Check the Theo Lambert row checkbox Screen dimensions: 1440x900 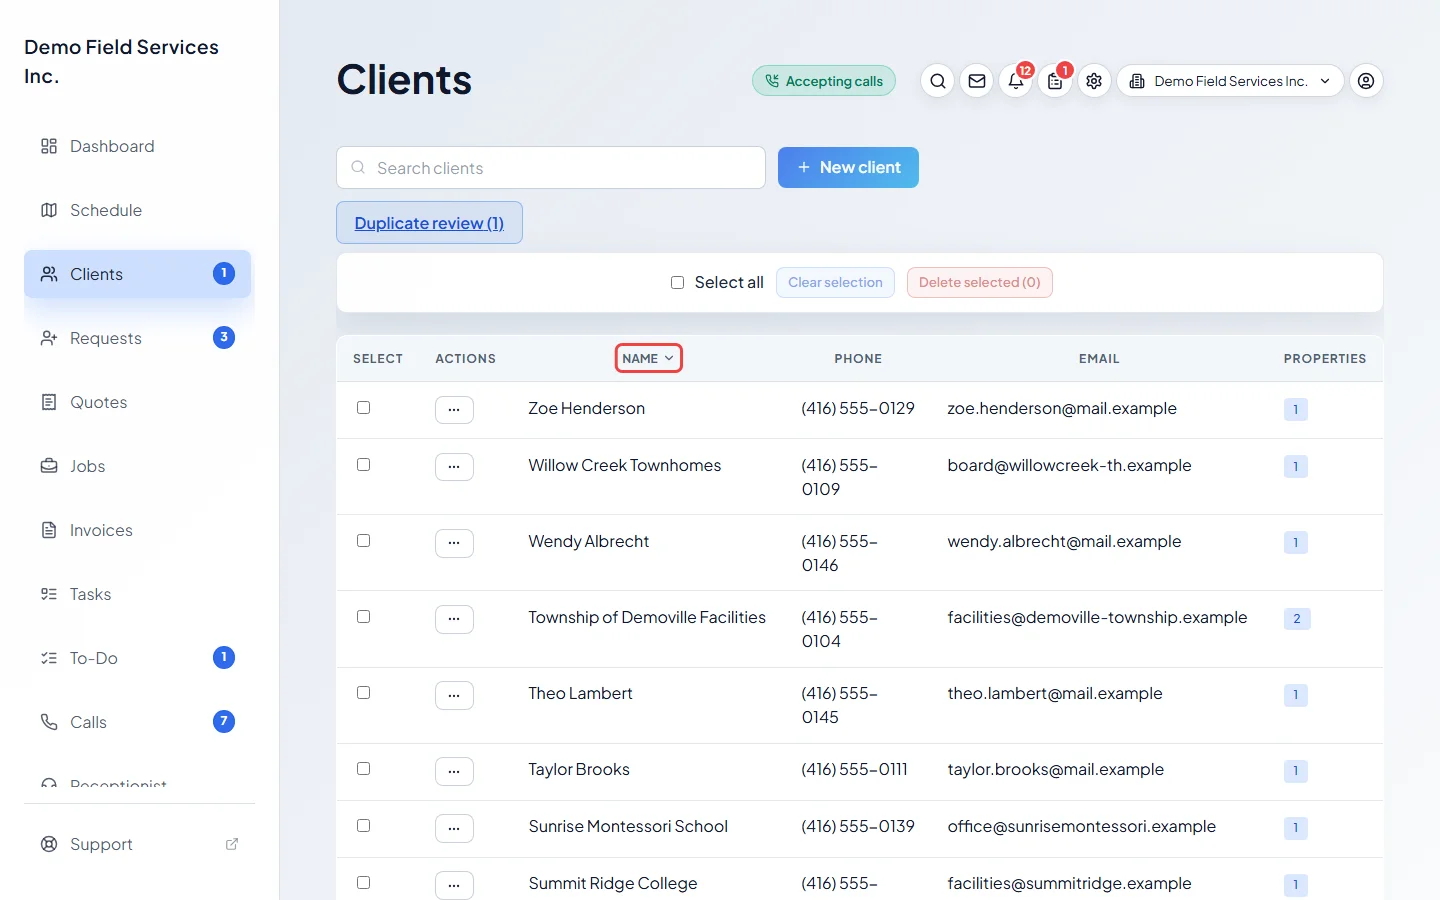point(364,693)
